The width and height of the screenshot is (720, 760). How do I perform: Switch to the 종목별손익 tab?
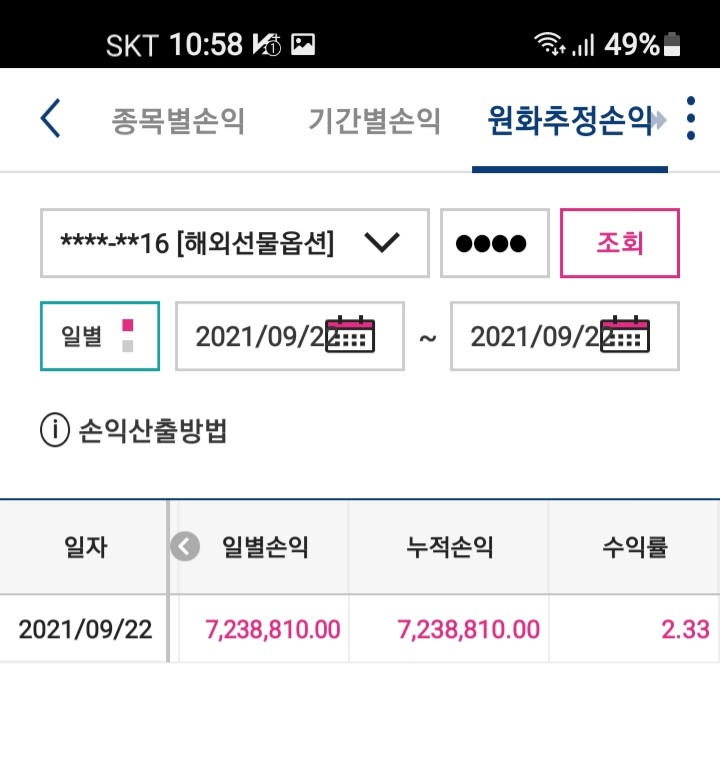(x=177, y=121)
